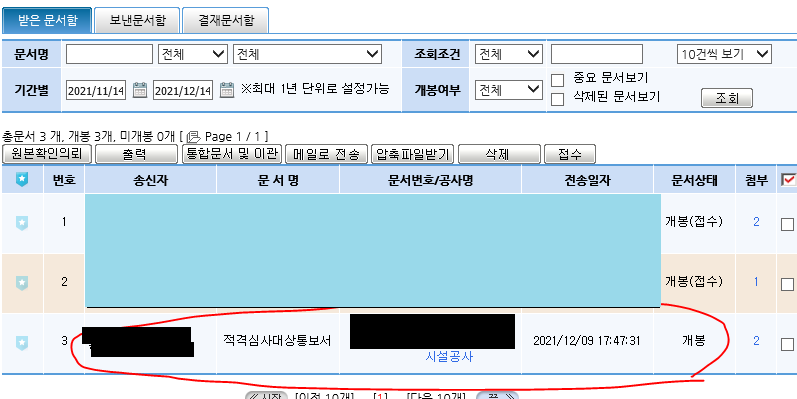
Task: Star document row number 1
Action: point(22,223)
